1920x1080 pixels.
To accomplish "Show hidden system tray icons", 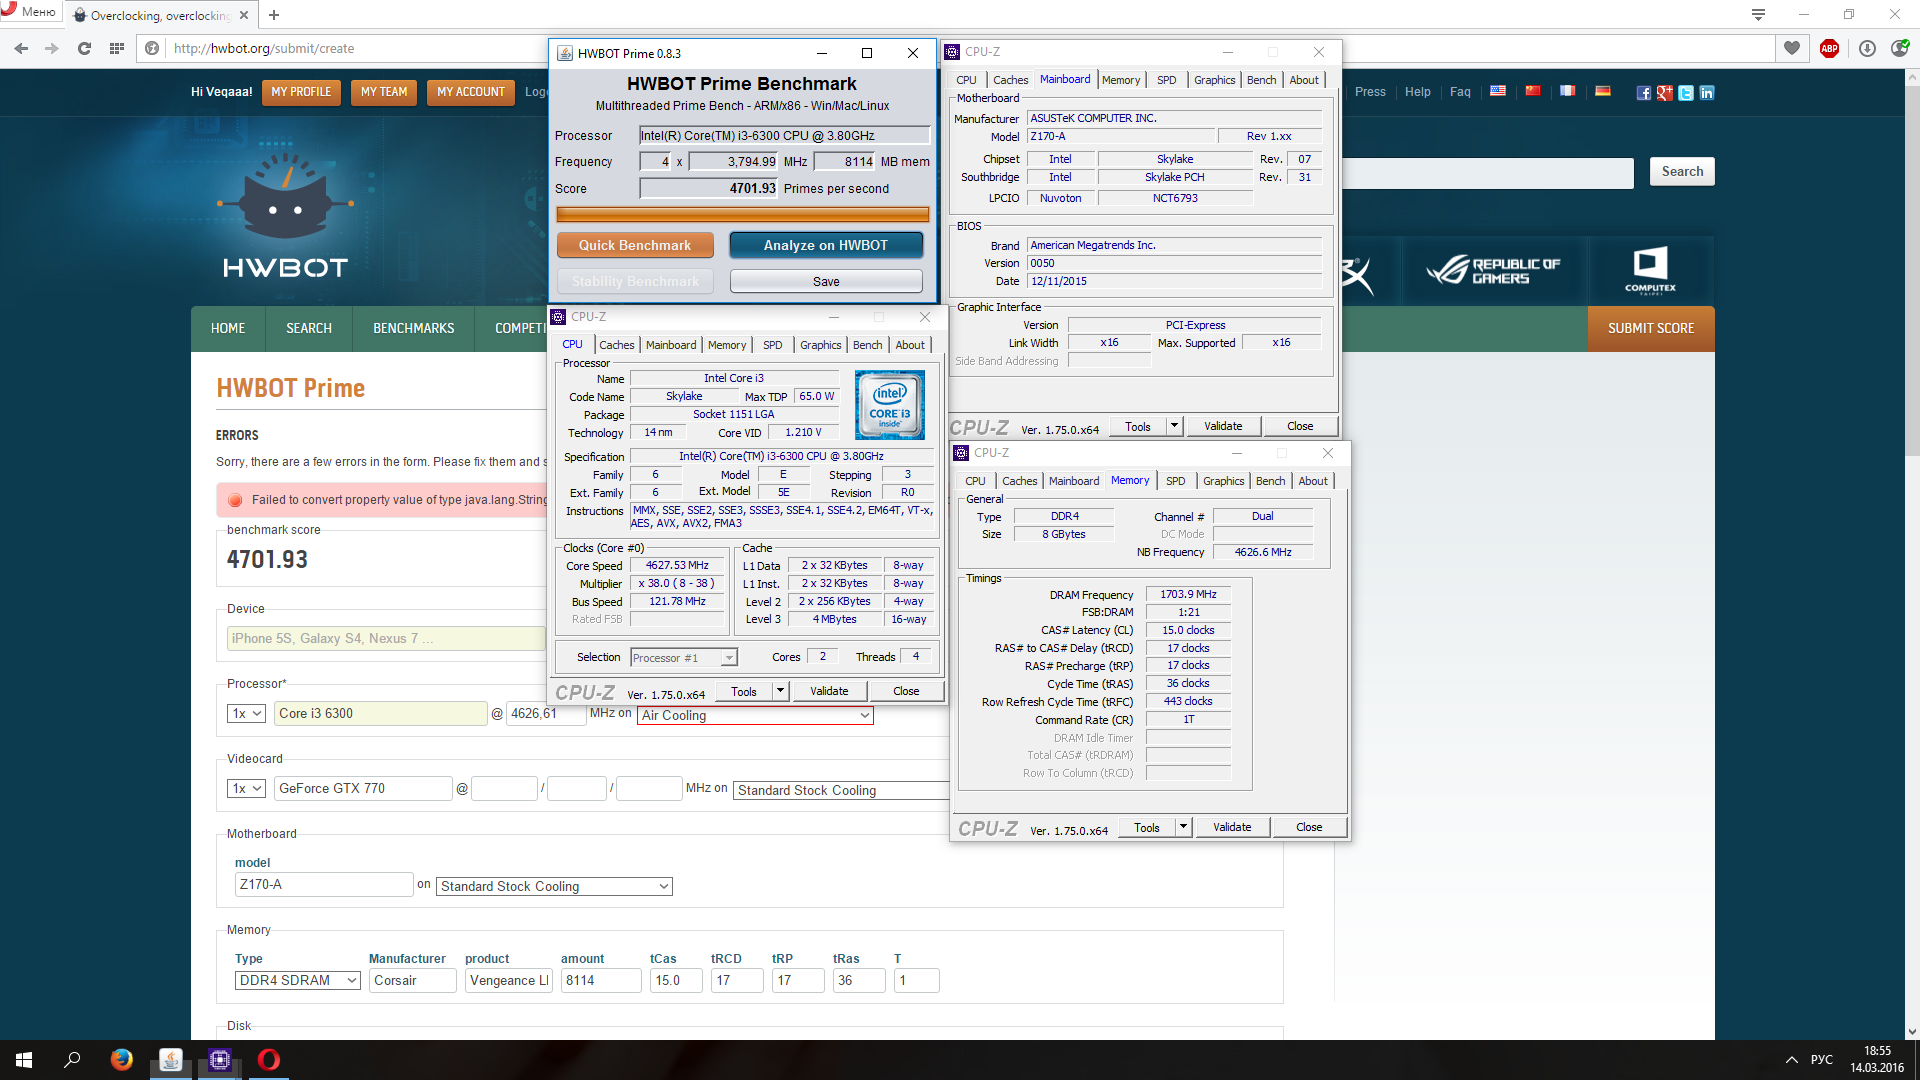I will click(1791, 1060).
